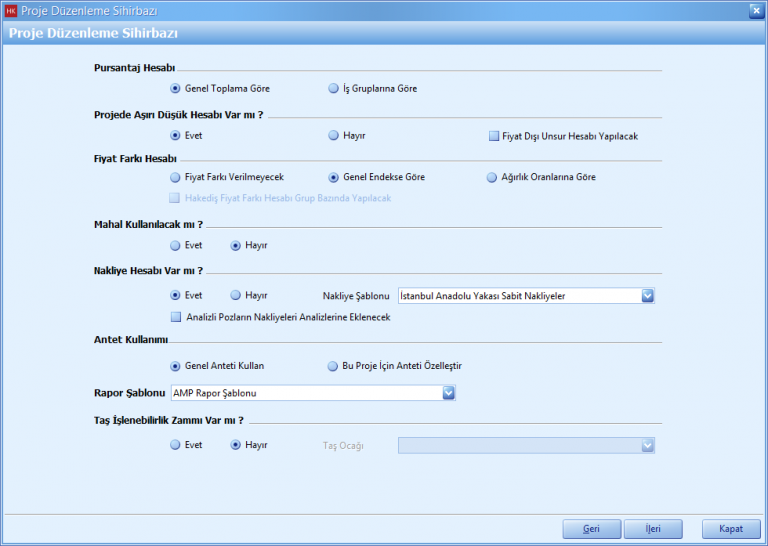Close the Proje Düzenleme Sihirbazı window
The height and width of the screenshot is (546, 768).
(755, 11)
